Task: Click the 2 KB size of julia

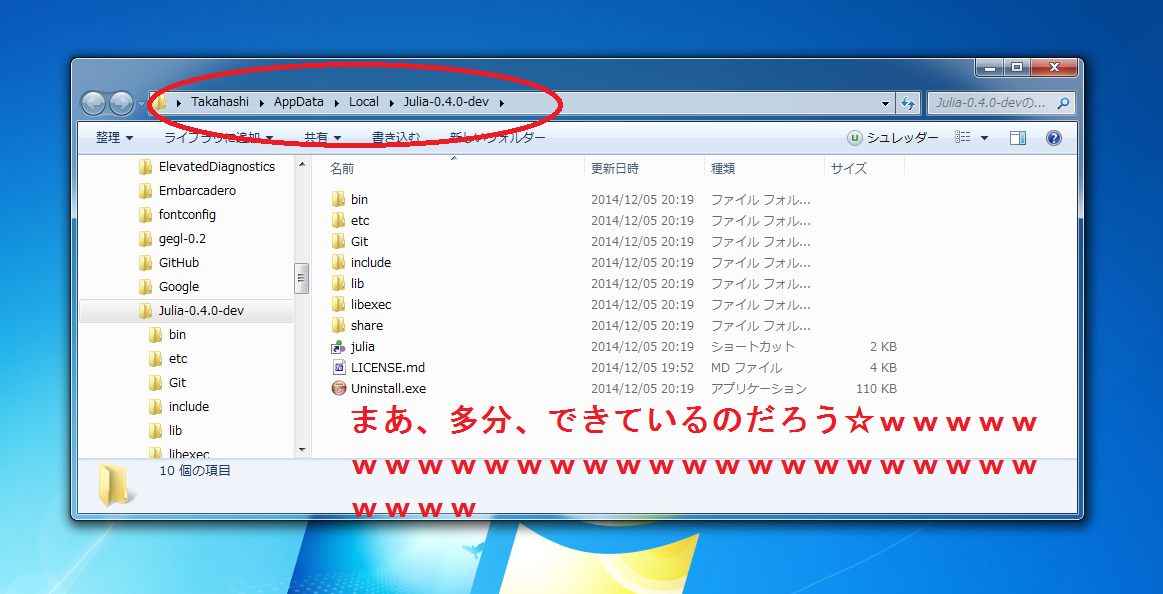Action: point(883,346)
